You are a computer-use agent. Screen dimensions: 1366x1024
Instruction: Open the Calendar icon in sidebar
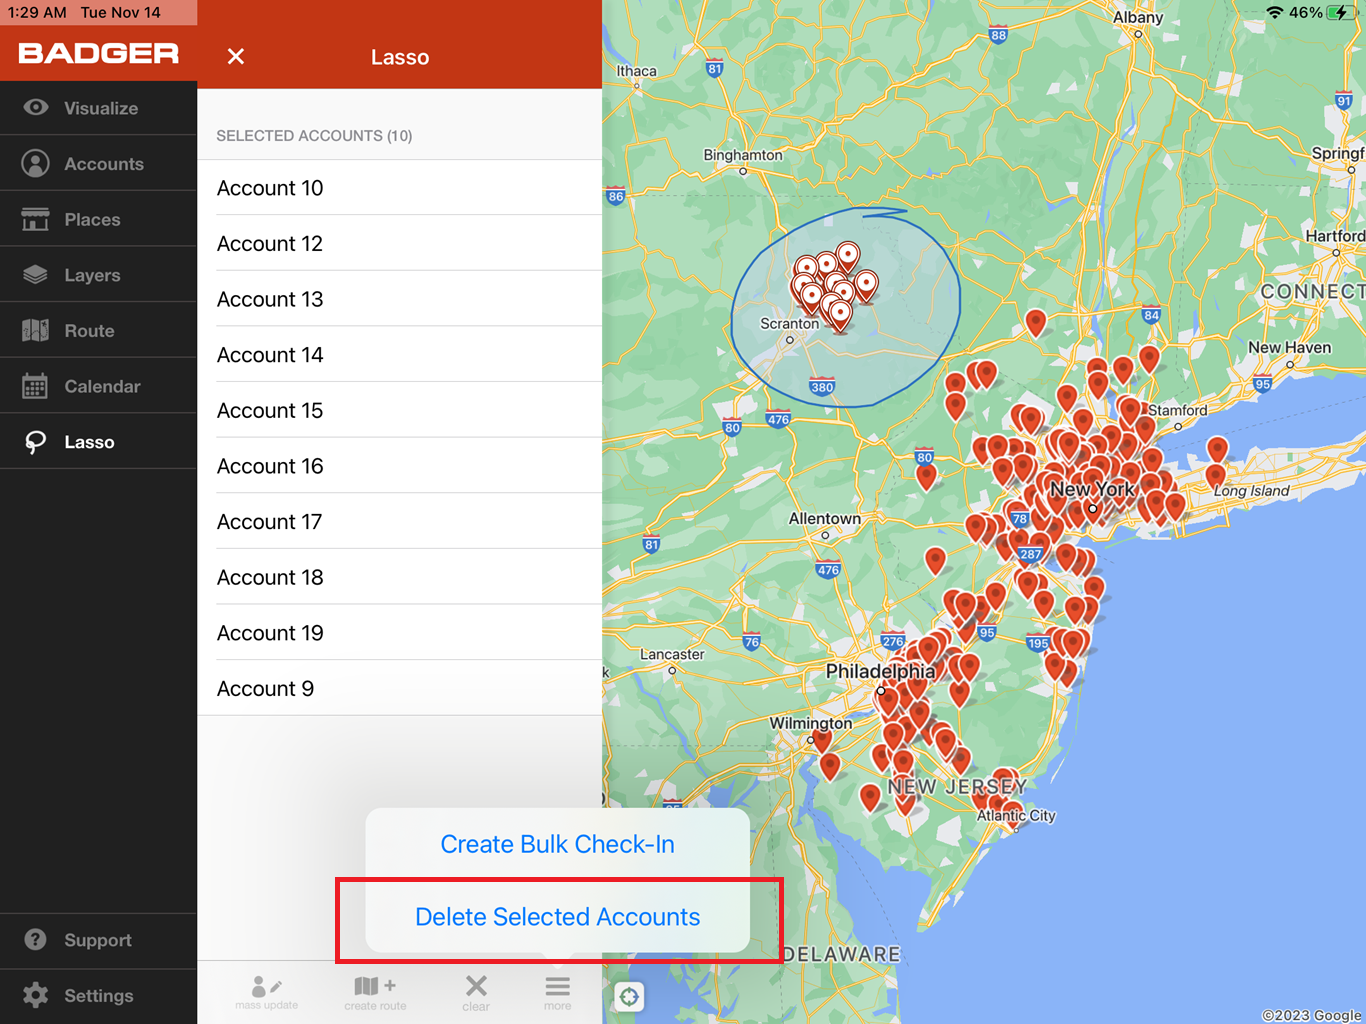click(35, 386)
